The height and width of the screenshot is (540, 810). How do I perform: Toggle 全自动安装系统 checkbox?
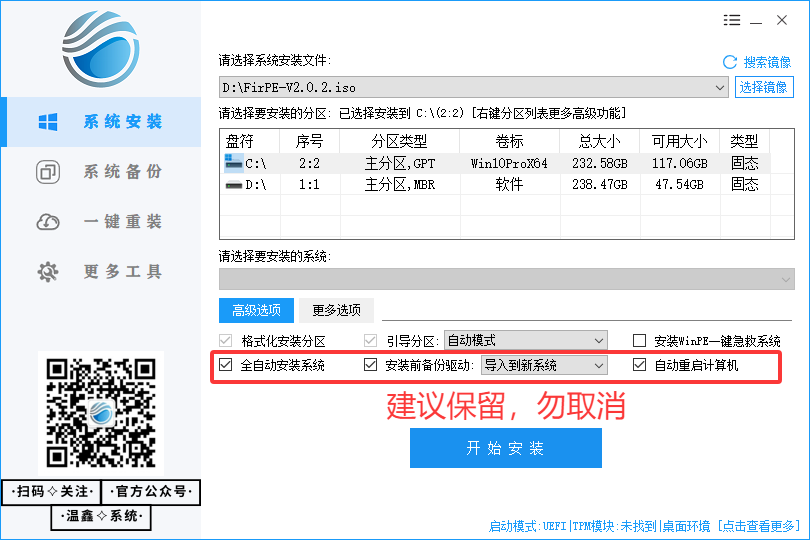(x=225, y=365)
